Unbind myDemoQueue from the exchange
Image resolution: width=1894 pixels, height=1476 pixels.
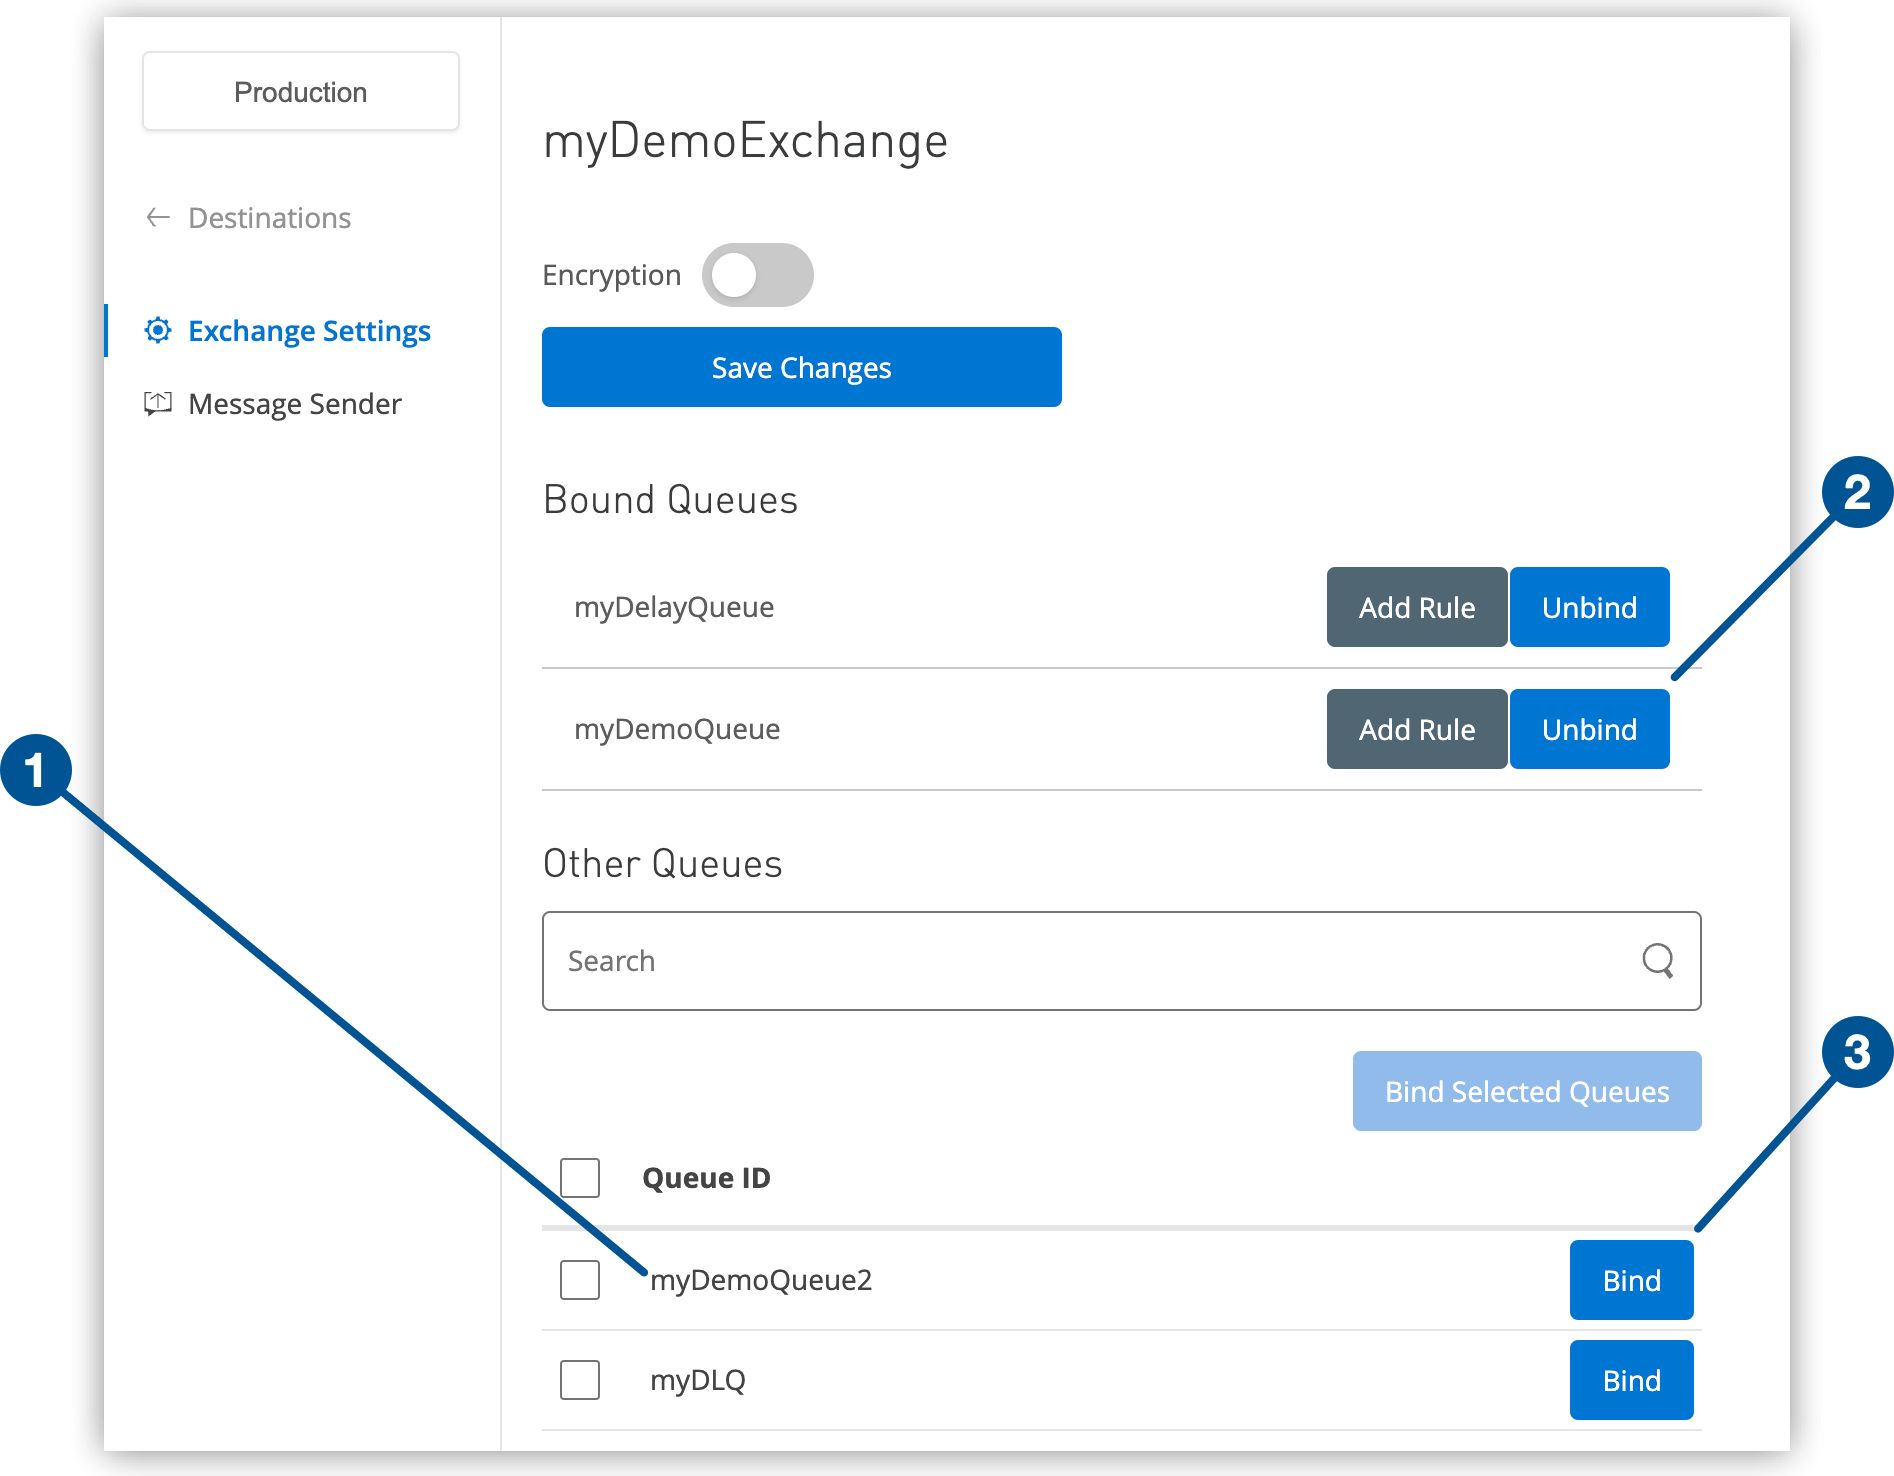1588,729
